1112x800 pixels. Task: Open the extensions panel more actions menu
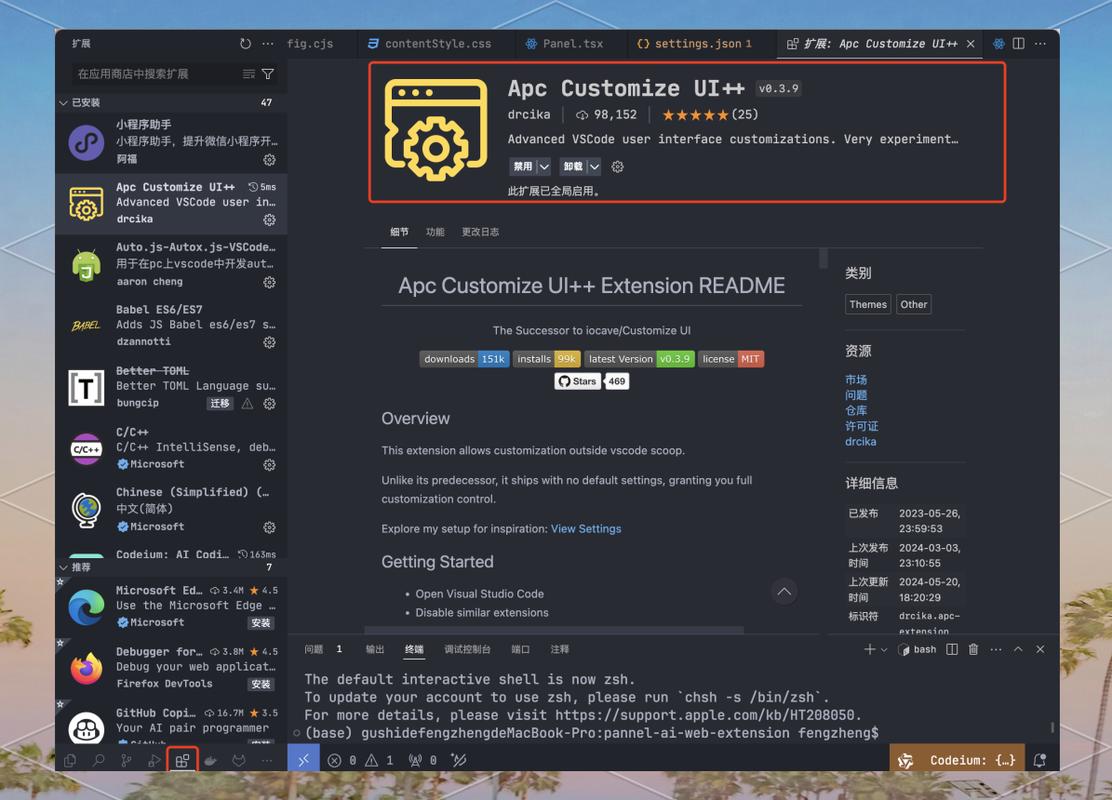click(267, 43)
